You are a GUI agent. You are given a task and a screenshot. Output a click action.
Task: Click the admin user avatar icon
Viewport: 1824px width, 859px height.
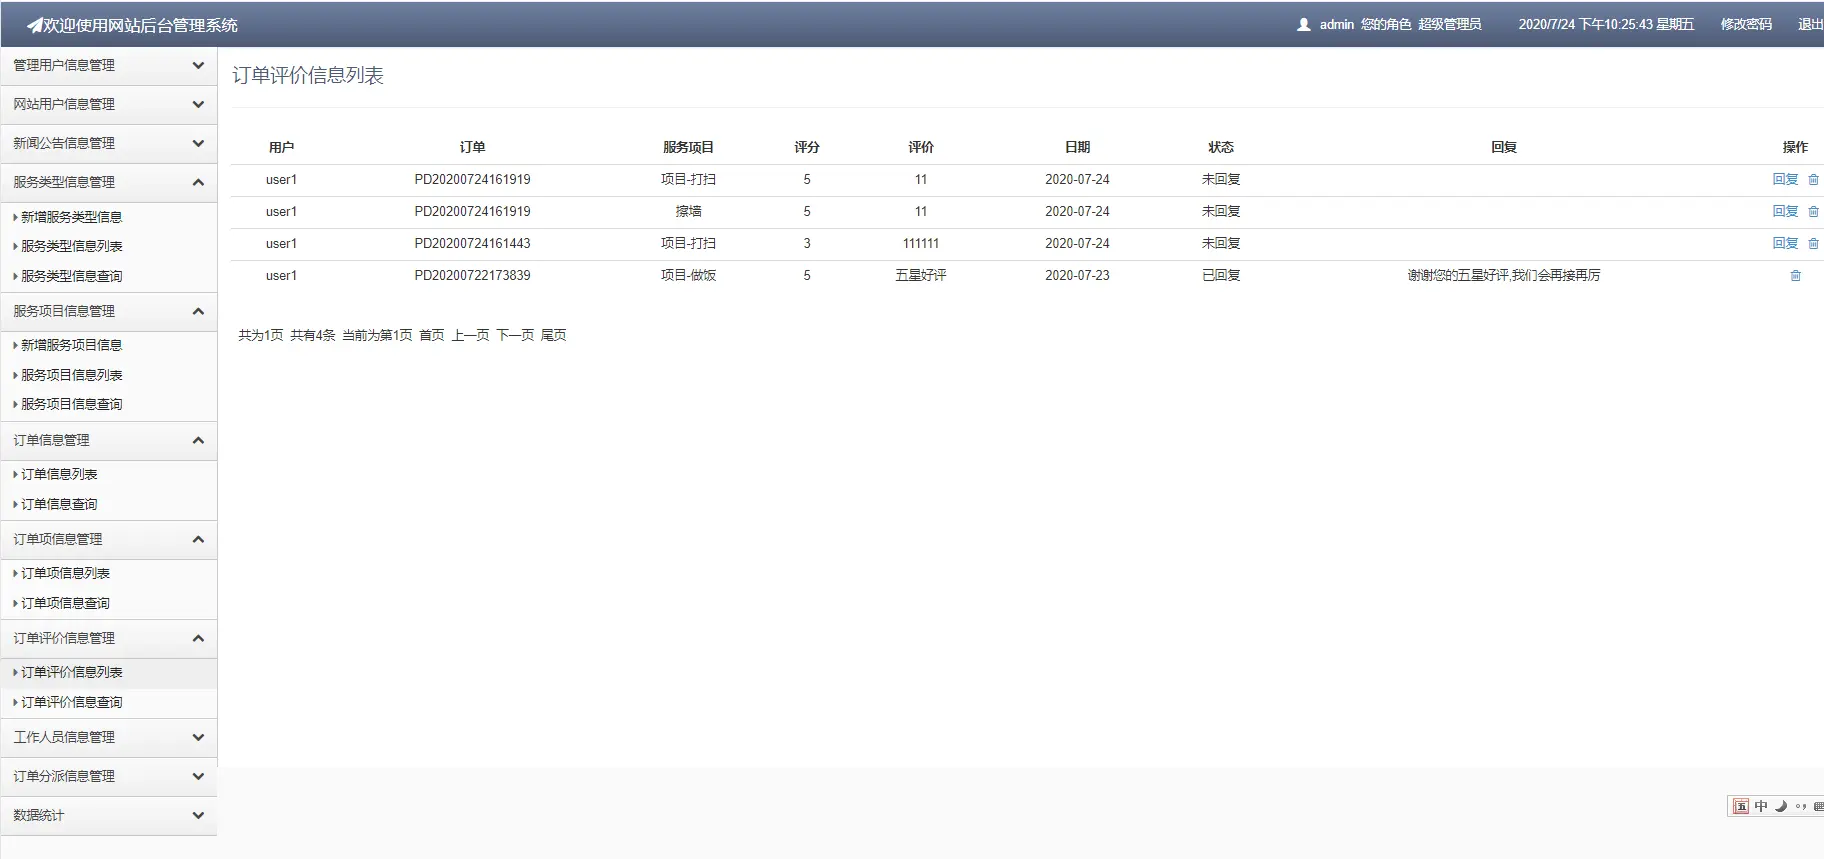[x=1304, y=25]
